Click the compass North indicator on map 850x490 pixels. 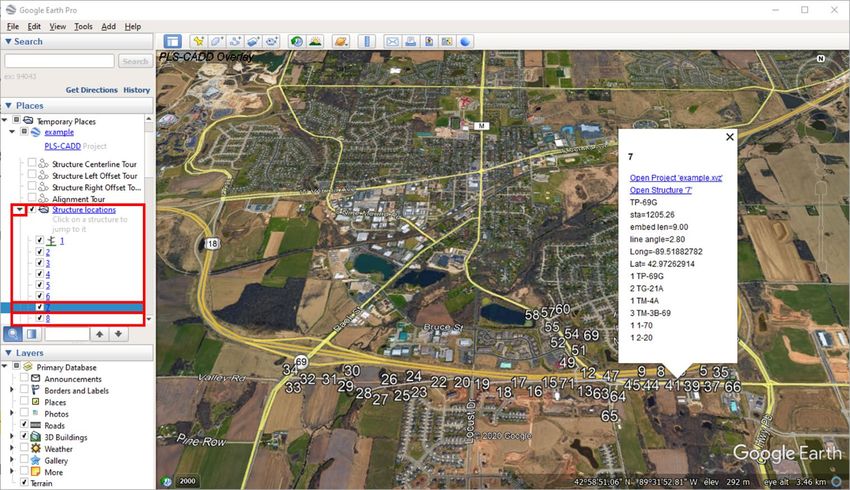tap(821, 59)
